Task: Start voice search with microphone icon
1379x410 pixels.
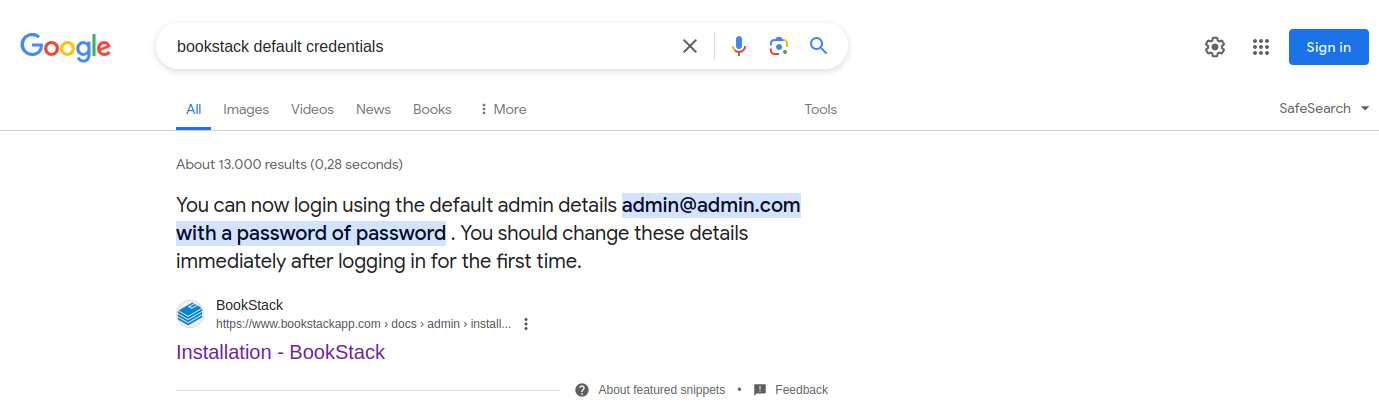Action: pyautogui.click(x=739, y=46)
